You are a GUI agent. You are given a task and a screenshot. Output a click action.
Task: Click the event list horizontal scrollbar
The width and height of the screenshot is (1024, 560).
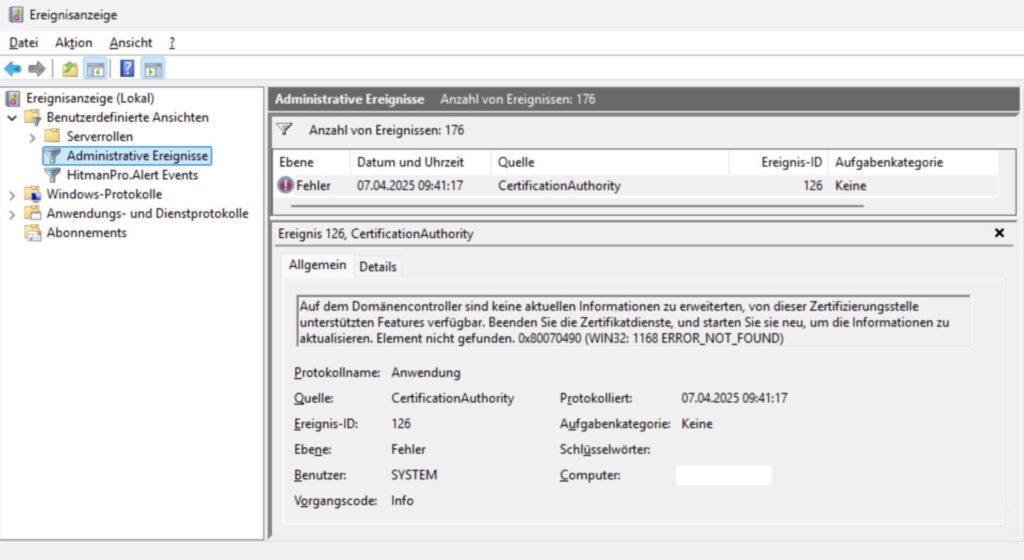coord(577,206)
